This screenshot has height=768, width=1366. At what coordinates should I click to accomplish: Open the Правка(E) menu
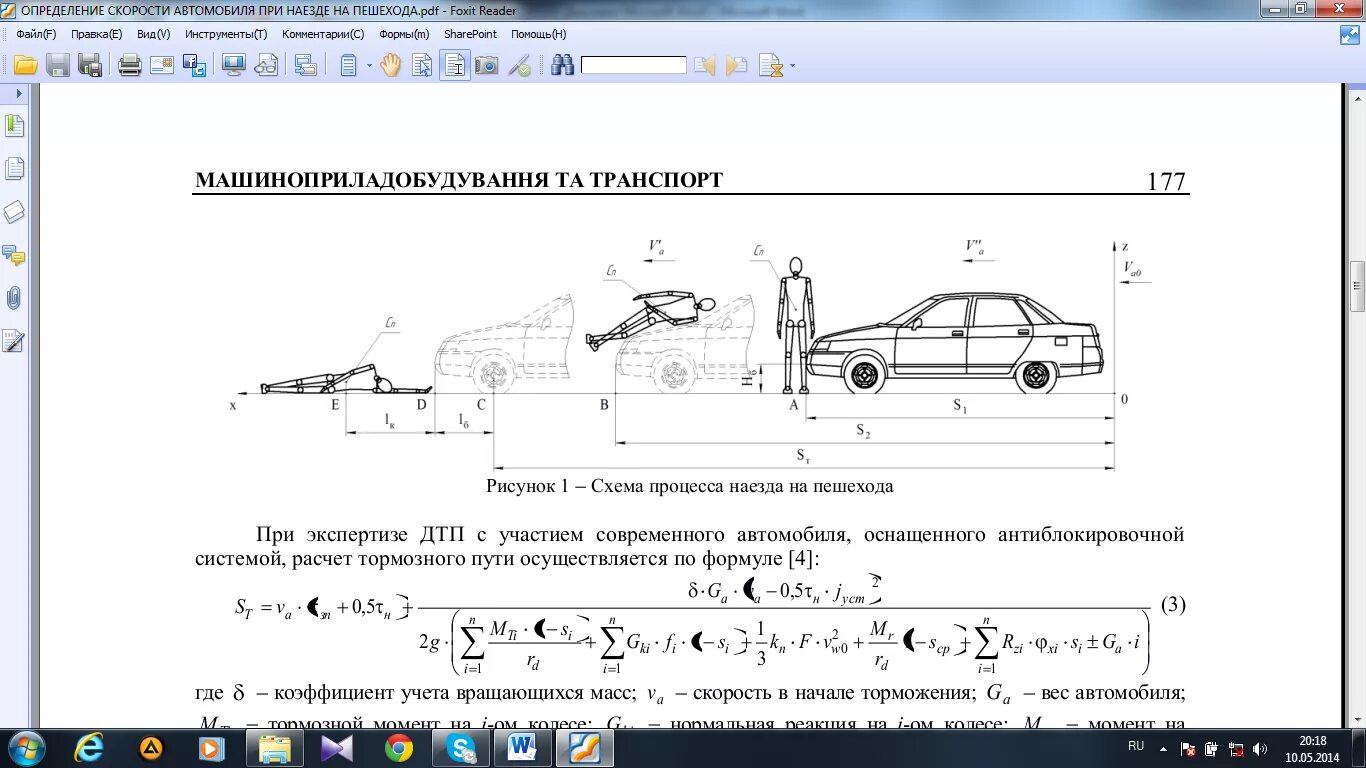pyautogui.click(x=97, y=33)
